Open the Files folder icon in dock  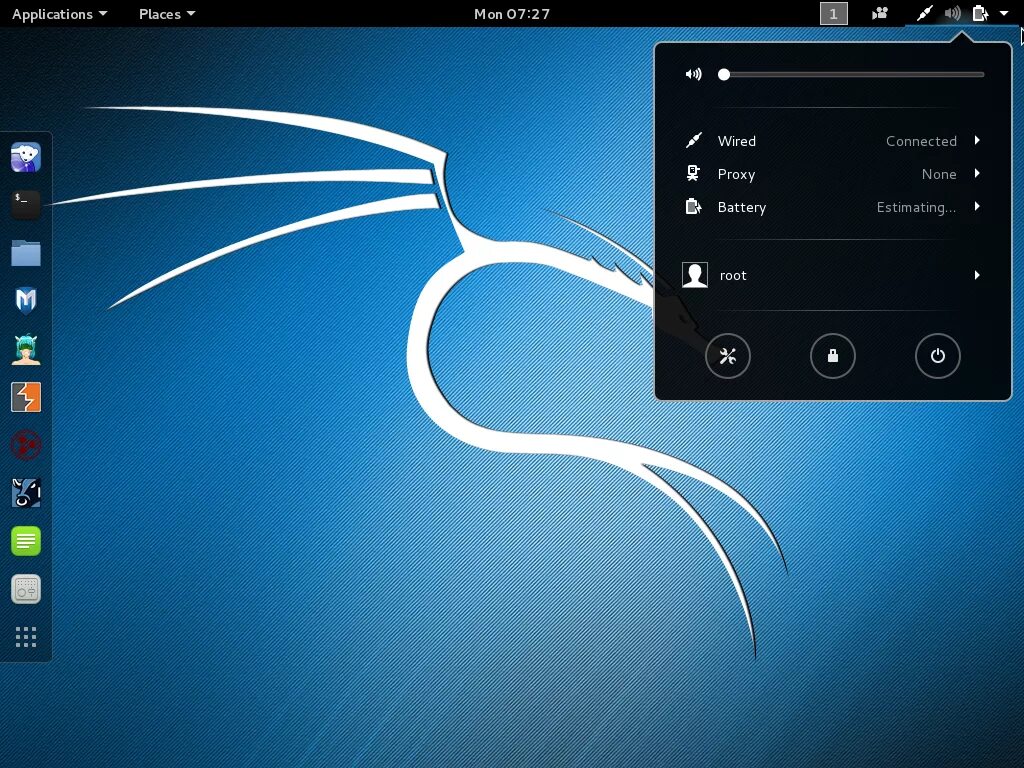pyautogui.click(x=26, y=253)
